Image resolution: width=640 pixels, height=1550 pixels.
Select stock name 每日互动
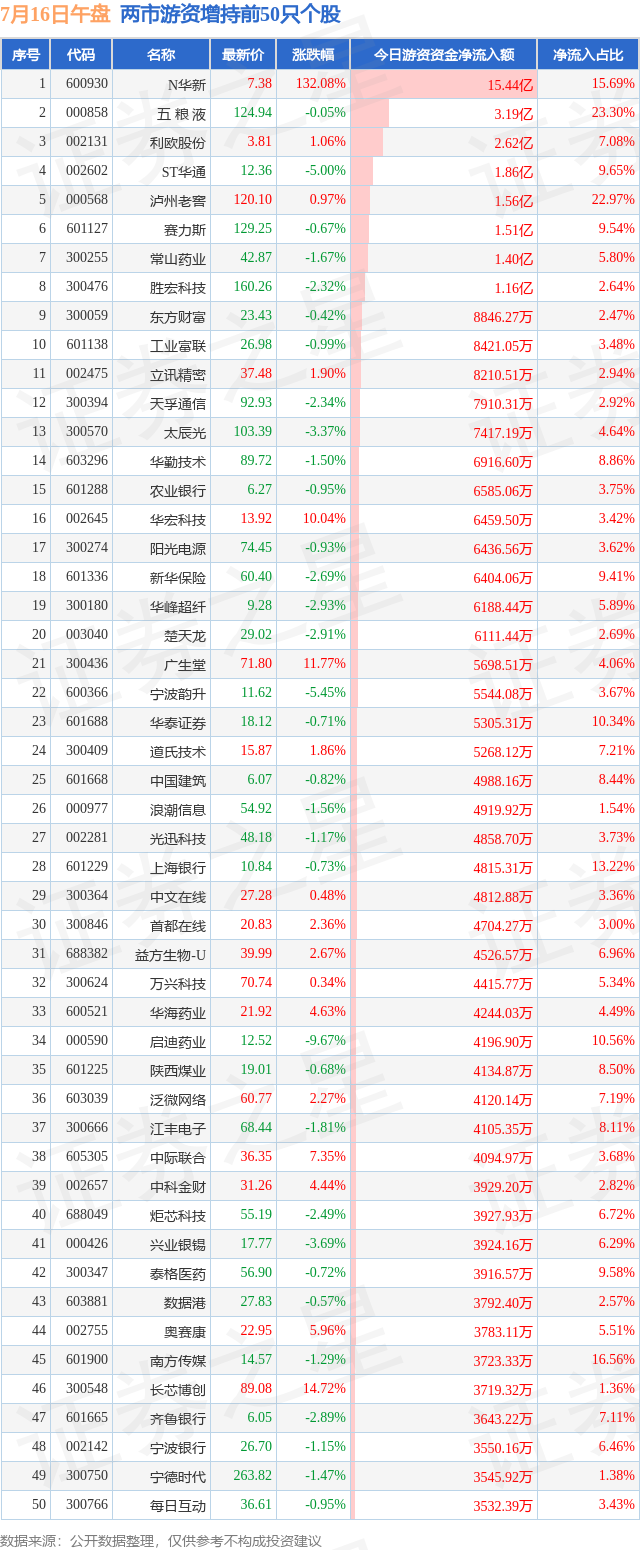tap(178, 1505)
